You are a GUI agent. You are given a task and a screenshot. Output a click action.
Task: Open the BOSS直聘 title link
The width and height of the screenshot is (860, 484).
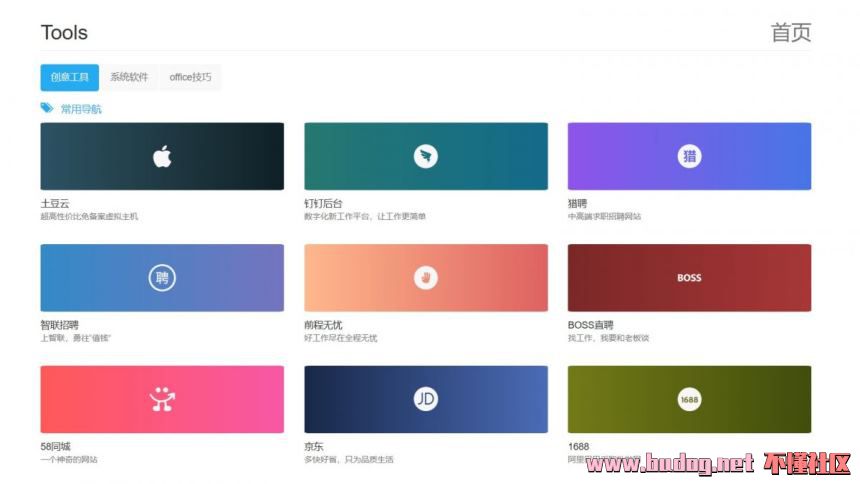(x=591, y=325)
